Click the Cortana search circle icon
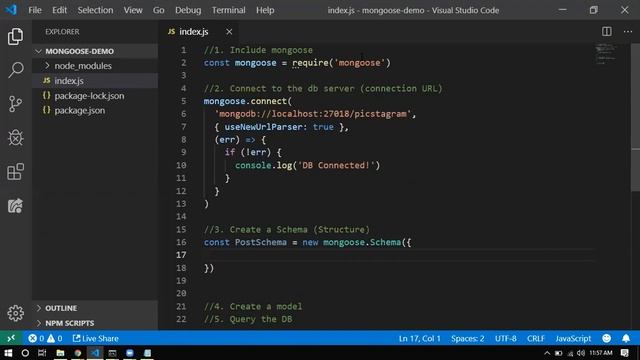Screen dimensions: 640x360 [25, 353]
